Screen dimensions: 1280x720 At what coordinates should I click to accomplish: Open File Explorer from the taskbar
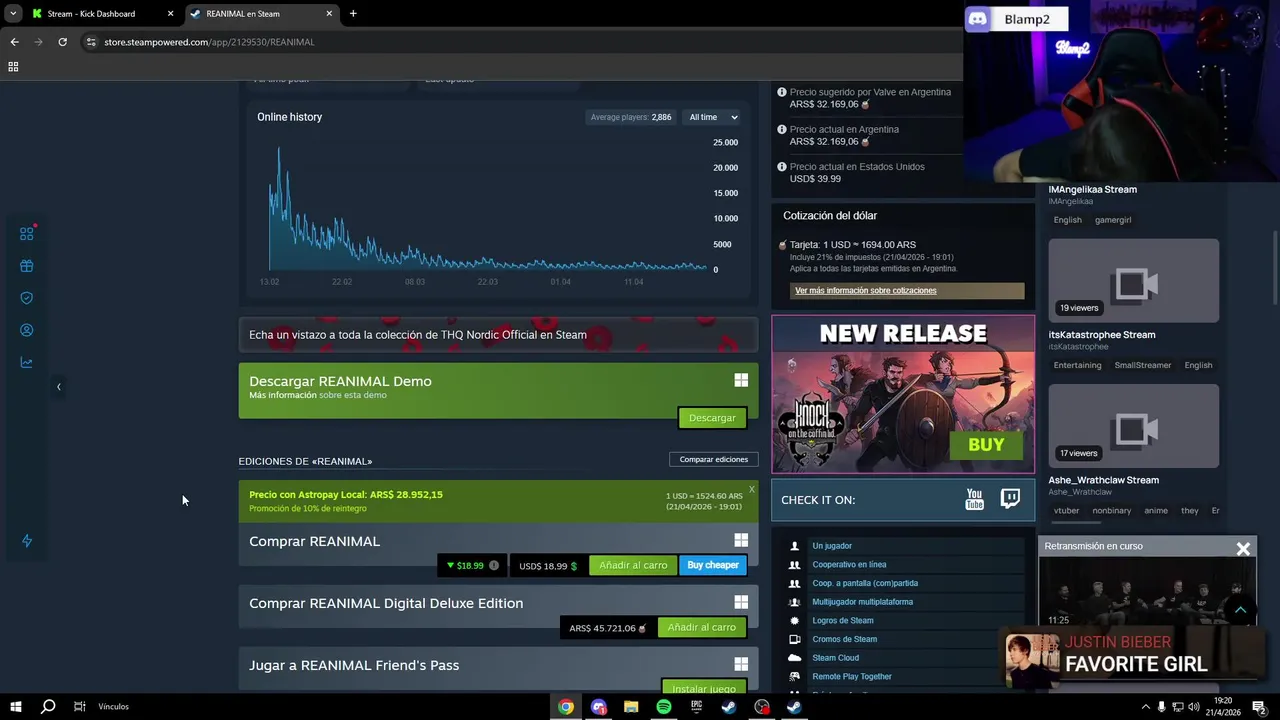point(631,707)
